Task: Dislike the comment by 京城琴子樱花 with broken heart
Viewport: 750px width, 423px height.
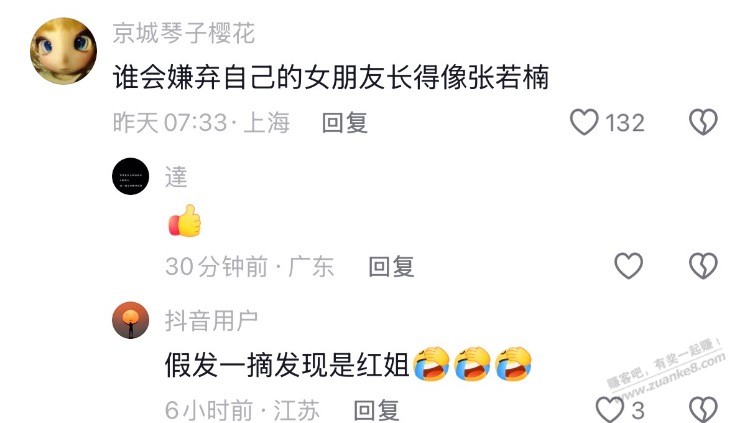Action: pos(703,122)
